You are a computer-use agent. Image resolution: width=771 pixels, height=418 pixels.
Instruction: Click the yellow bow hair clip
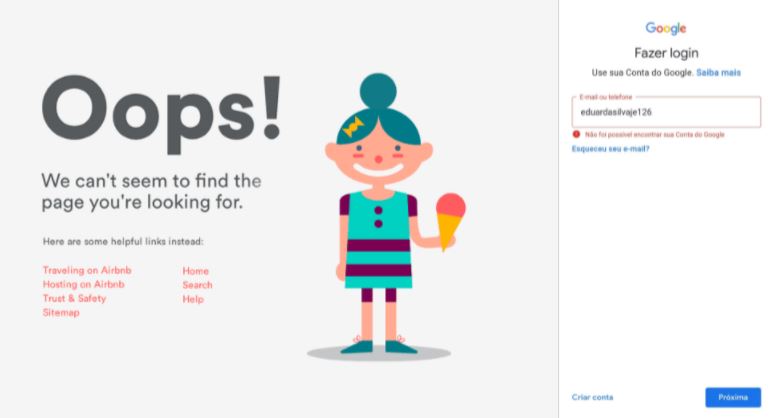pos(354,127)
